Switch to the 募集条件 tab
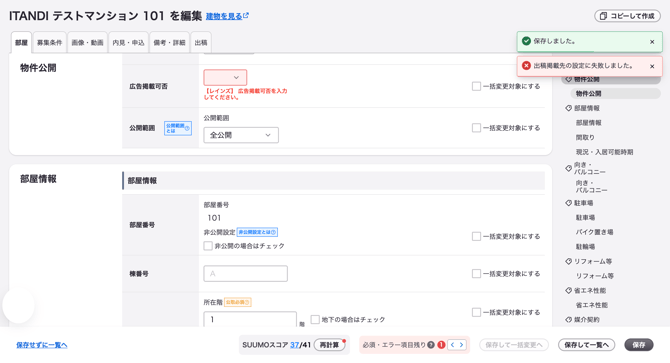The width and height of the screenshot is (670, 363). (50, 43)
